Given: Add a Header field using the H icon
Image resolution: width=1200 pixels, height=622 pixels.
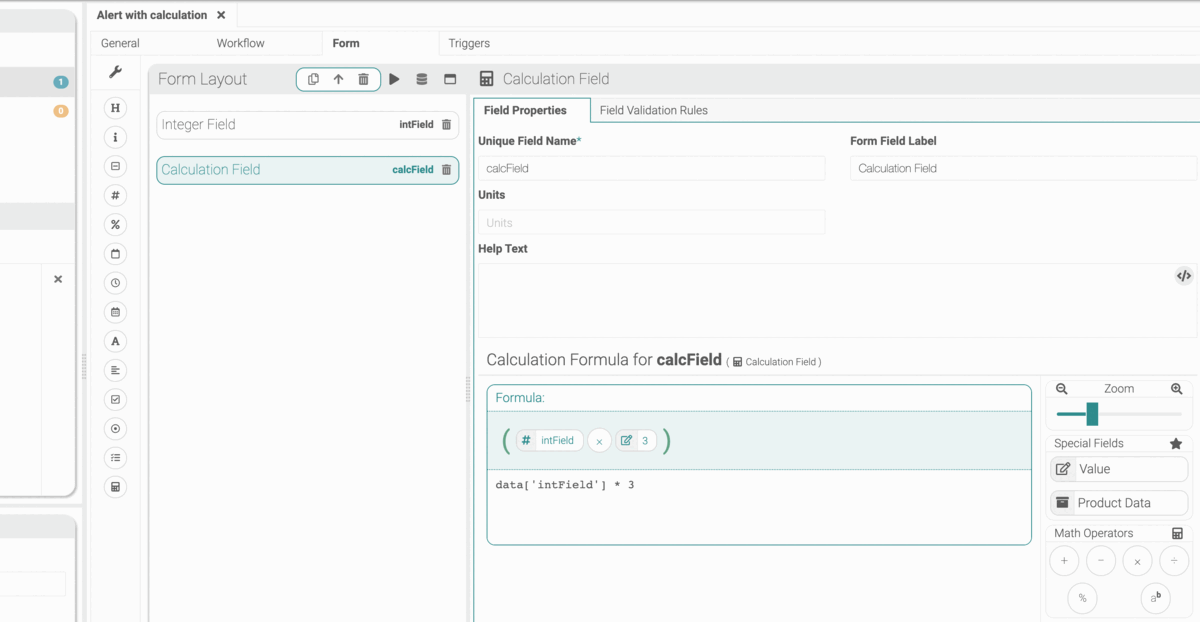Looking at the screenshot, I should coord(115,108).
